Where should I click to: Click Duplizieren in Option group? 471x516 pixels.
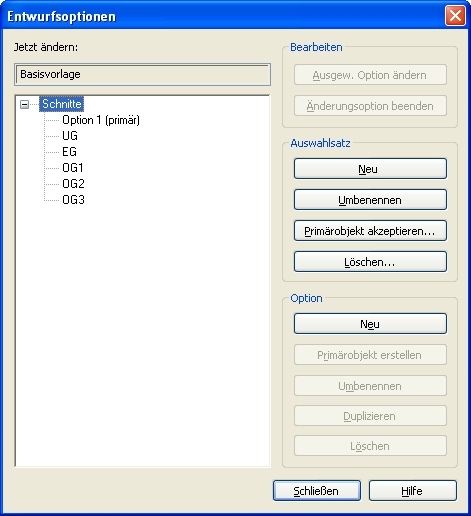point(370,416)
